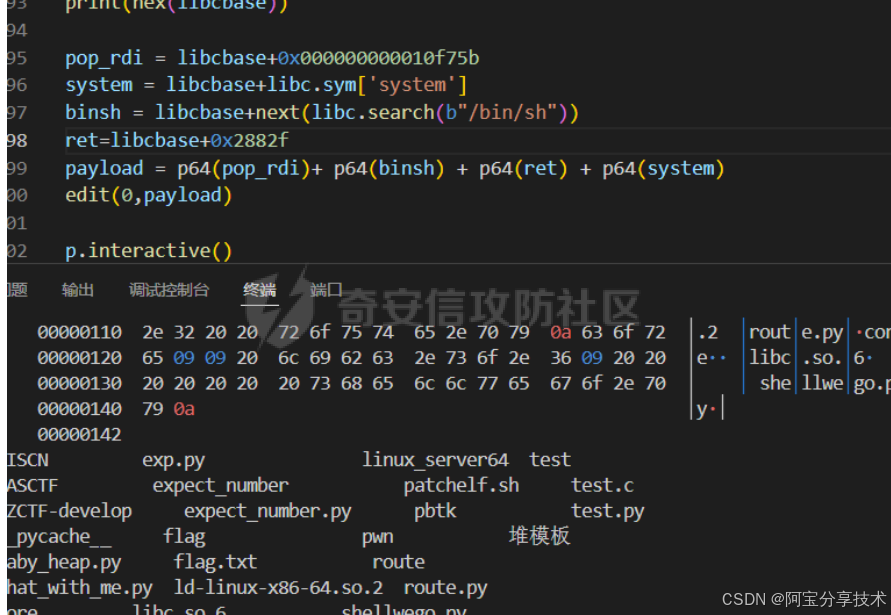Screen dimensions: 891x615
Task: Click hexdump offset 00000142
Action: click(x=80, y=434)
